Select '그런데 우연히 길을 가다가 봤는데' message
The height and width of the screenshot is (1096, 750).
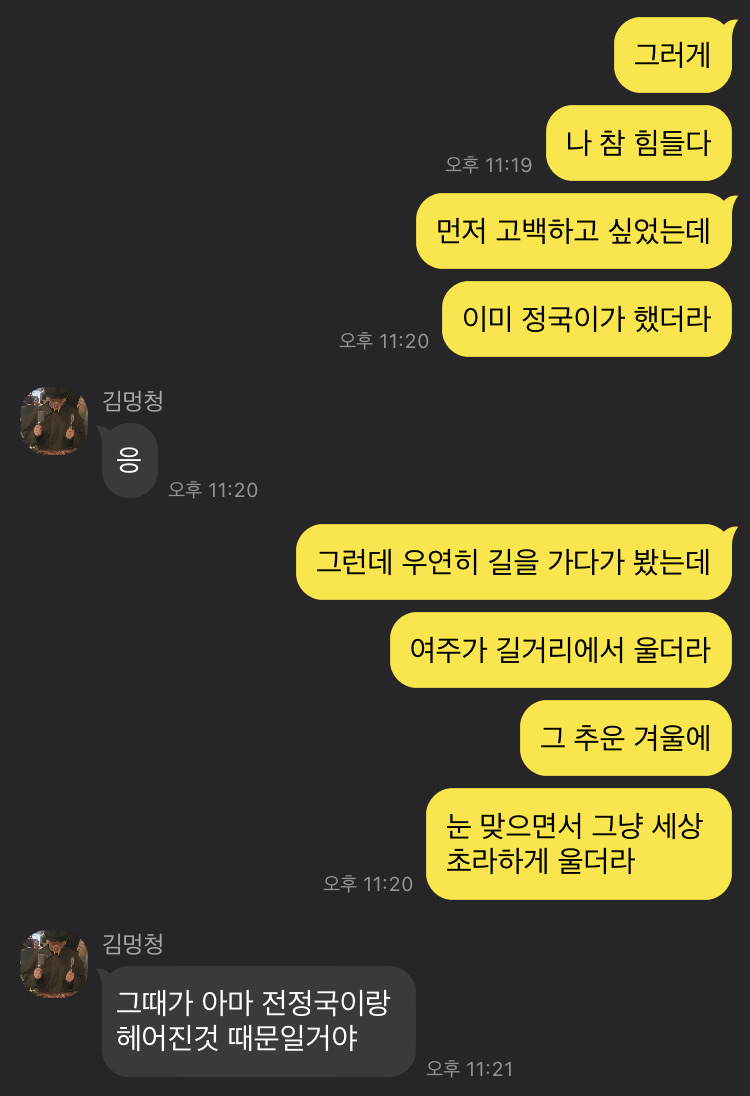click(x=514, y=562)
